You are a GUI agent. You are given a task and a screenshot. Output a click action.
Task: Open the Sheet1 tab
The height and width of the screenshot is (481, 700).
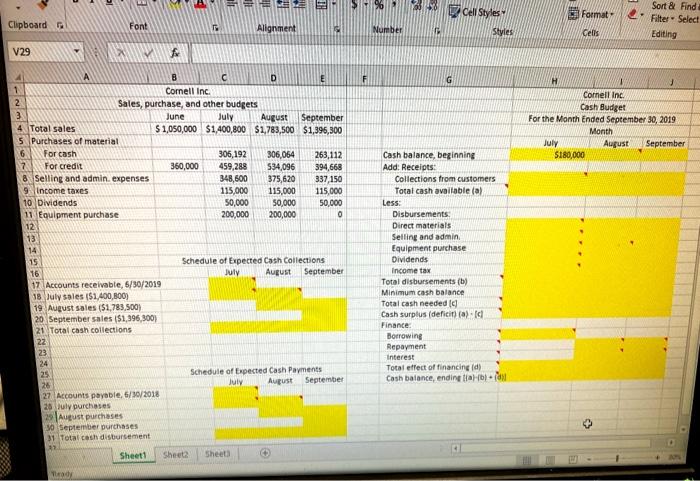(x=133, y=456)
